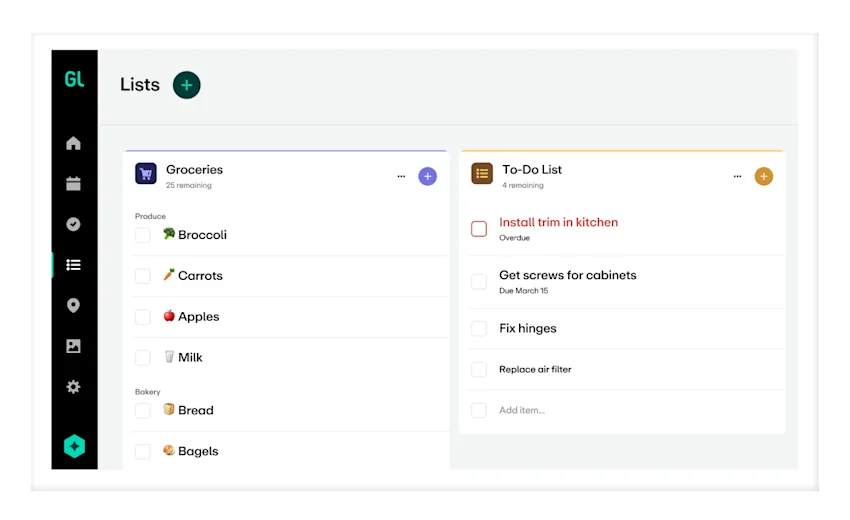The image size is (850, 520).
Task: Click the Bagels item text
Action: [198, 451]
